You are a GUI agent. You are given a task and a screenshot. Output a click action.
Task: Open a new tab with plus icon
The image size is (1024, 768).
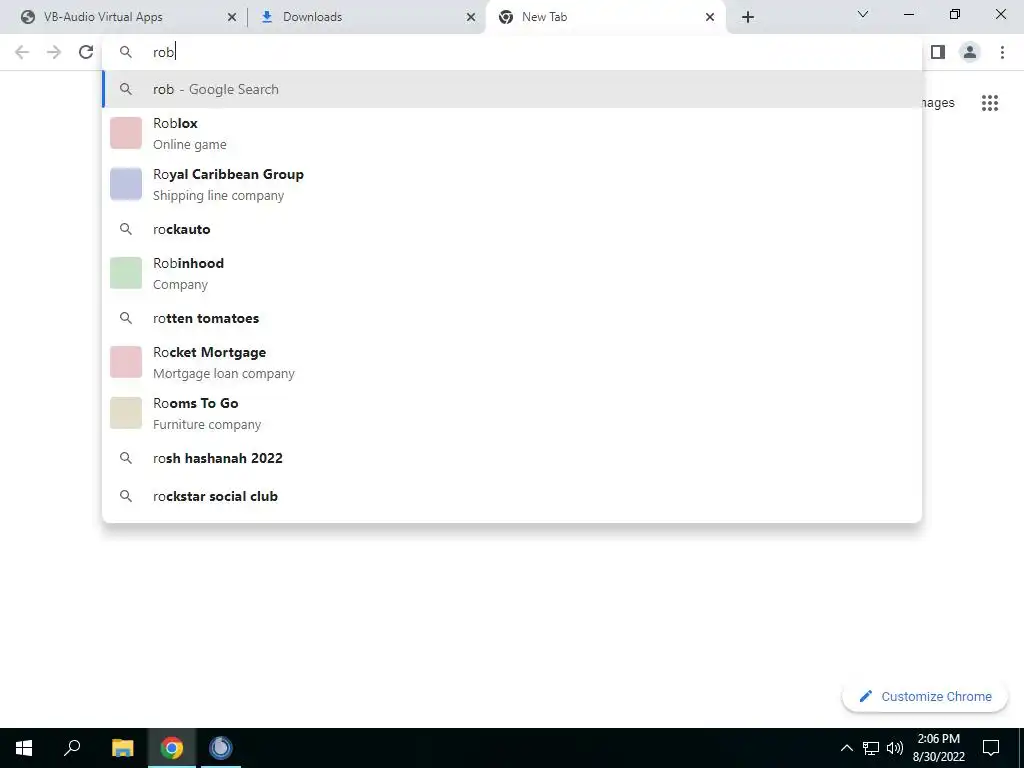(x=748, y=17)
